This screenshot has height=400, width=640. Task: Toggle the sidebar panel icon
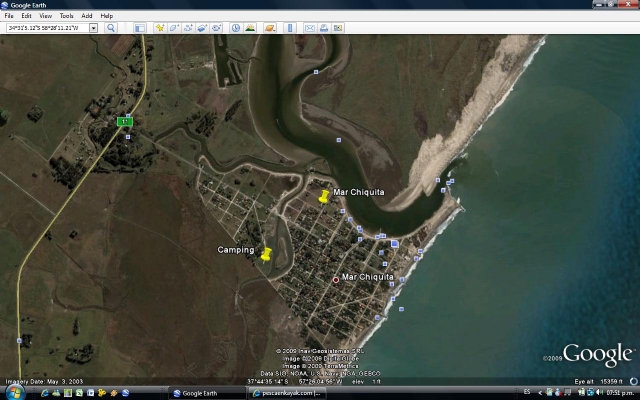(140, 28)
